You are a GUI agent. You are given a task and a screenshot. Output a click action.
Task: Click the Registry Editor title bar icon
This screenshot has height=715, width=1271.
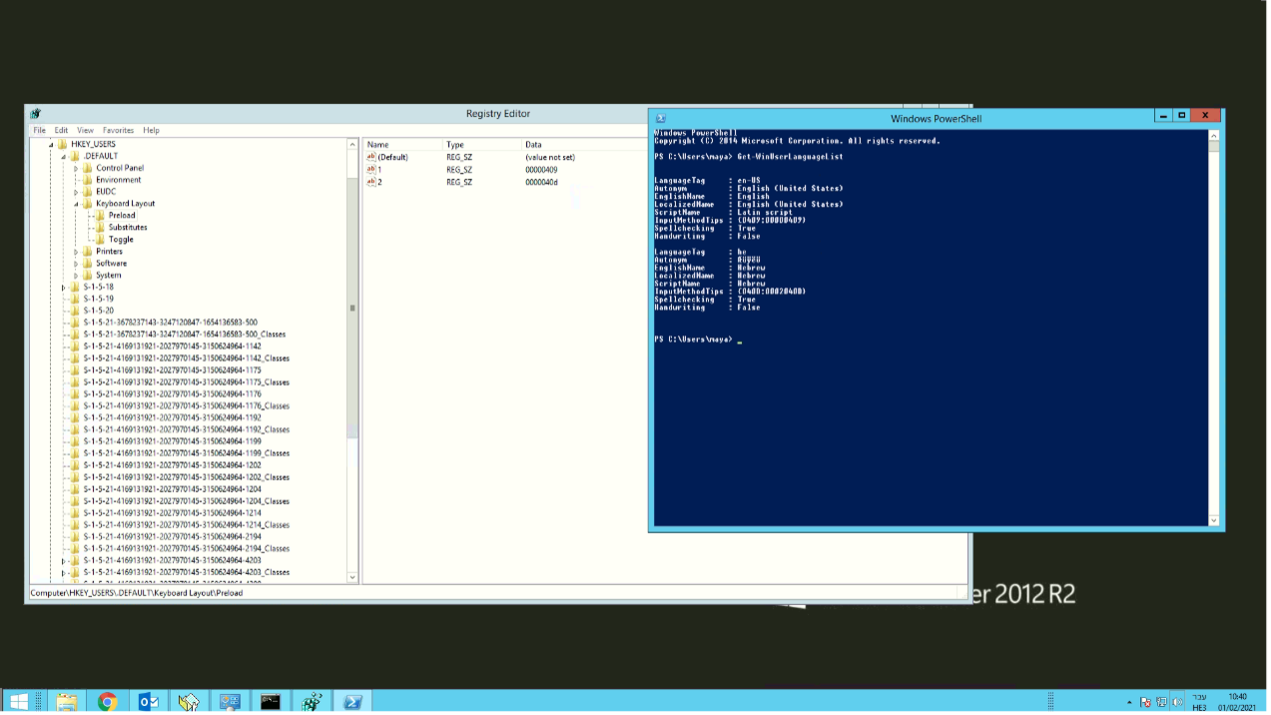(35, 114)
